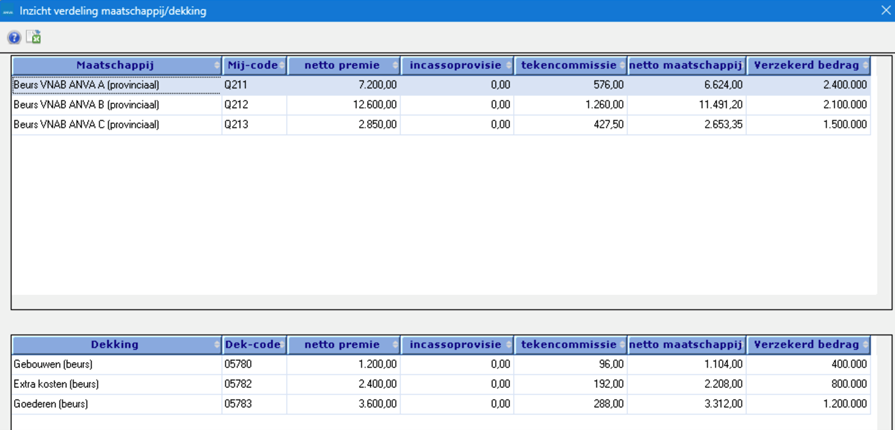
Task: Select row Beurs VNAB ANVA B (provinciaal)
Action: (442, 105)
